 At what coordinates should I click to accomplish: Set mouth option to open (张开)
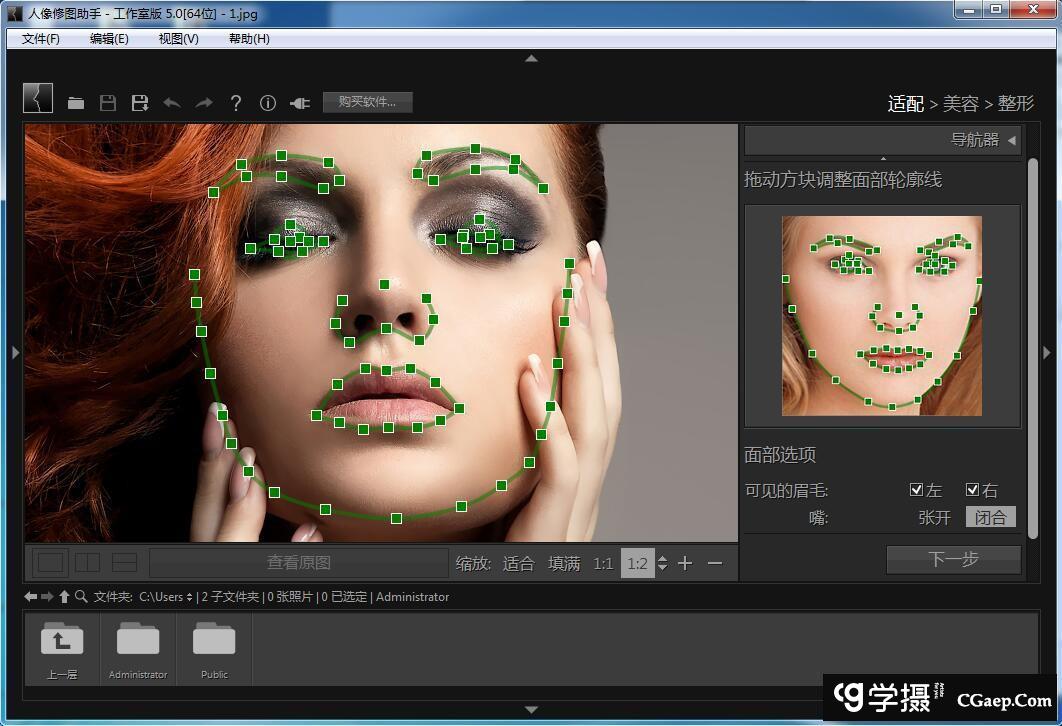pyautogui.click(x=934, y=517)
